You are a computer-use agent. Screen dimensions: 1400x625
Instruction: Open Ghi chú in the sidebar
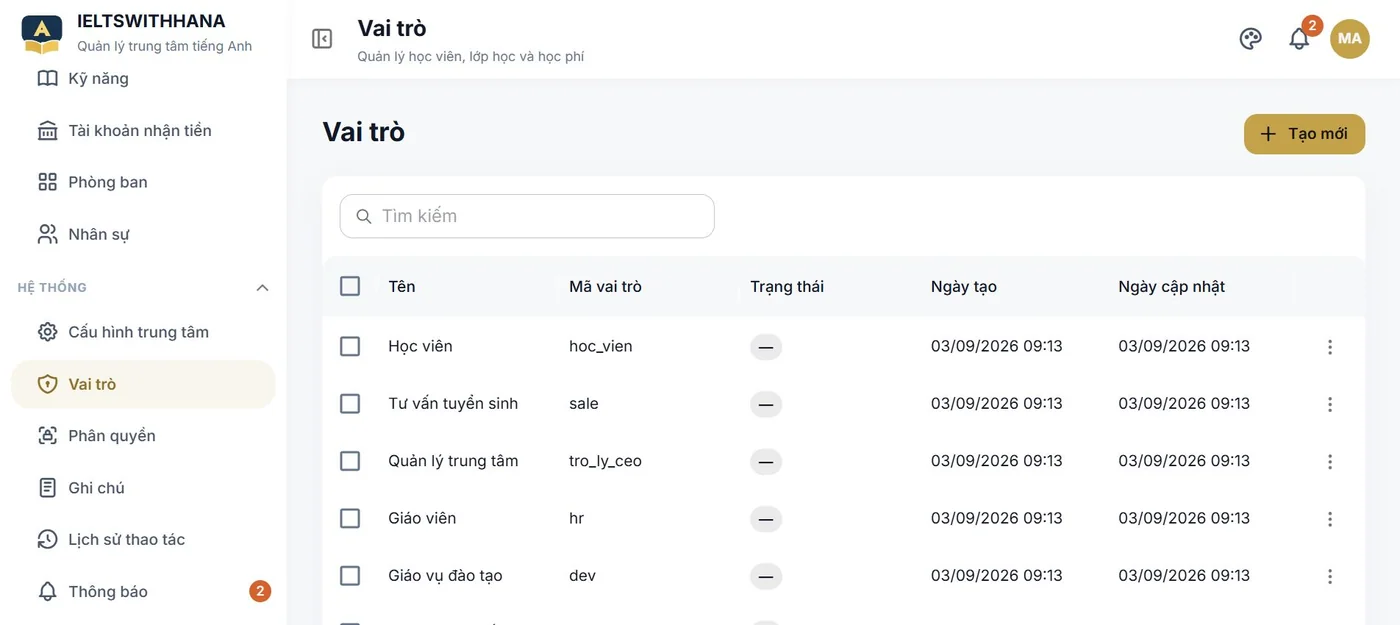tap(143, 488)
